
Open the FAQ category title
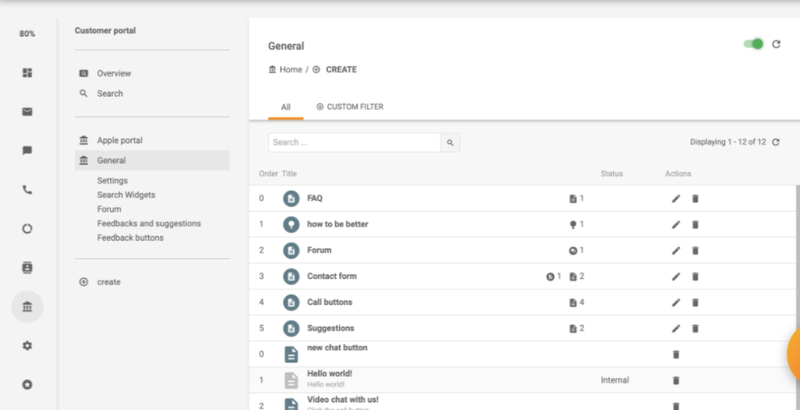pos(315,198)
